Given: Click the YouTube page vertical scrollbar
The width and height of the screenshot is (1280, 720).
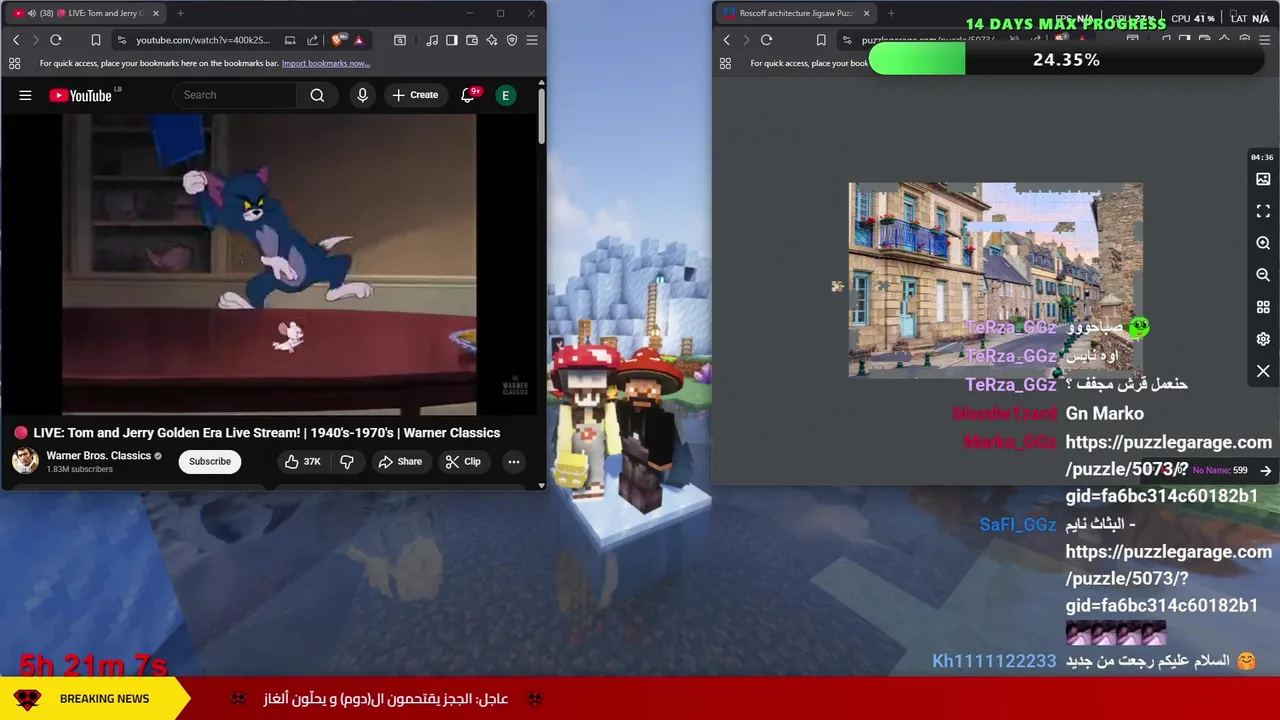Looking at the screenshot, I should pos(542,115).
